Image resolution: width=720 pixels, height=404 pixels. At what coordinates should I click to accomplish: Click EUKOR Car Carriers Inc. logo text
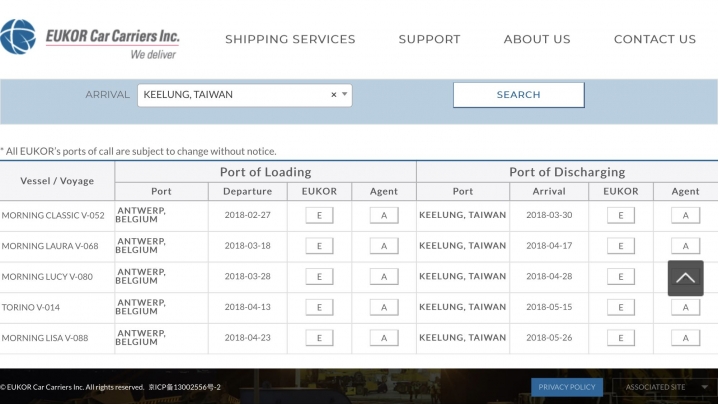112,36
